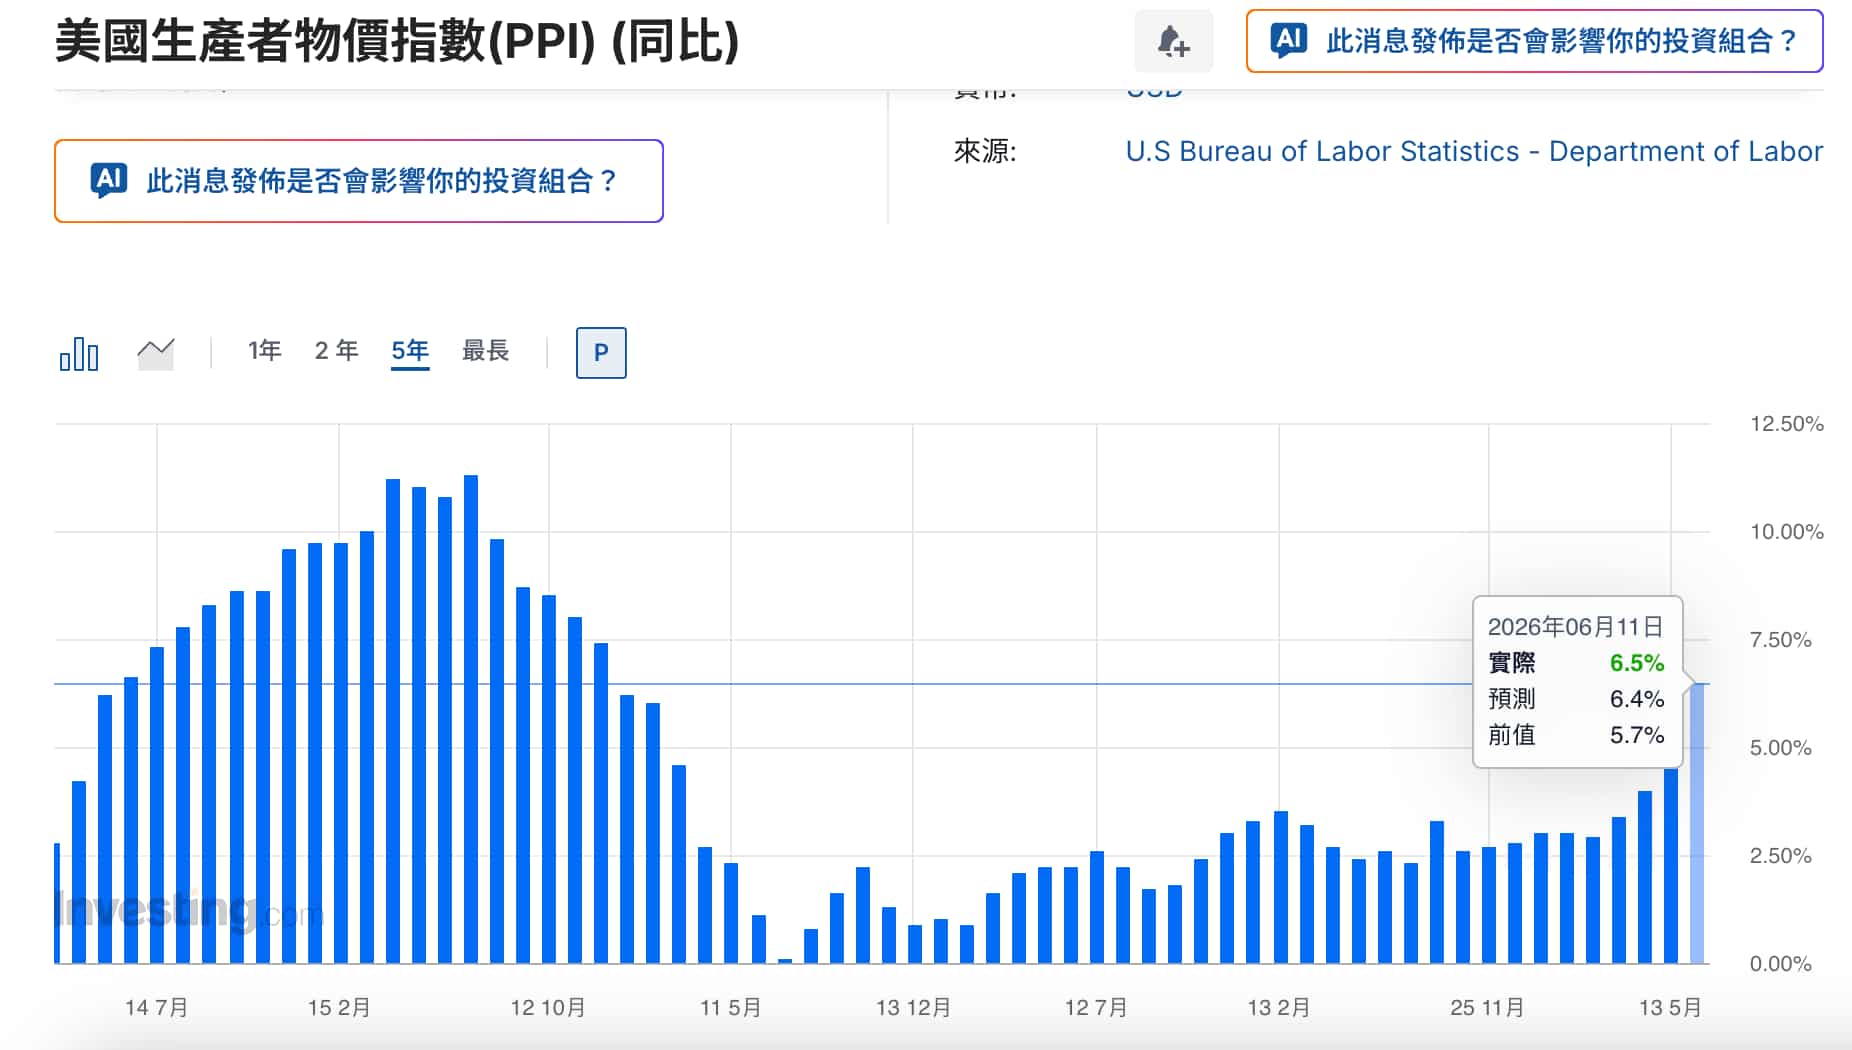Select the 5年 time range
1852x1050 pixels.
(x=410, y=350)
